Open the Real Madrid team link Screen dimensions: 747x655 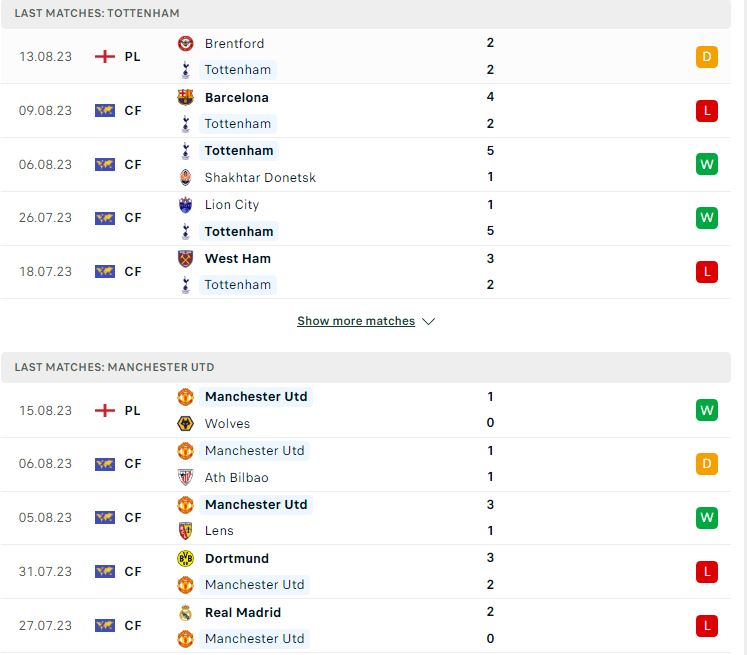click(x=243, y=612)
